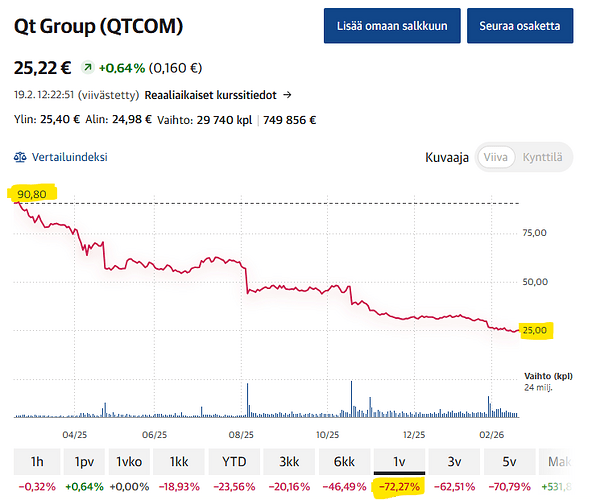Select the 3kk time range tab

click(x=289, y=462)
